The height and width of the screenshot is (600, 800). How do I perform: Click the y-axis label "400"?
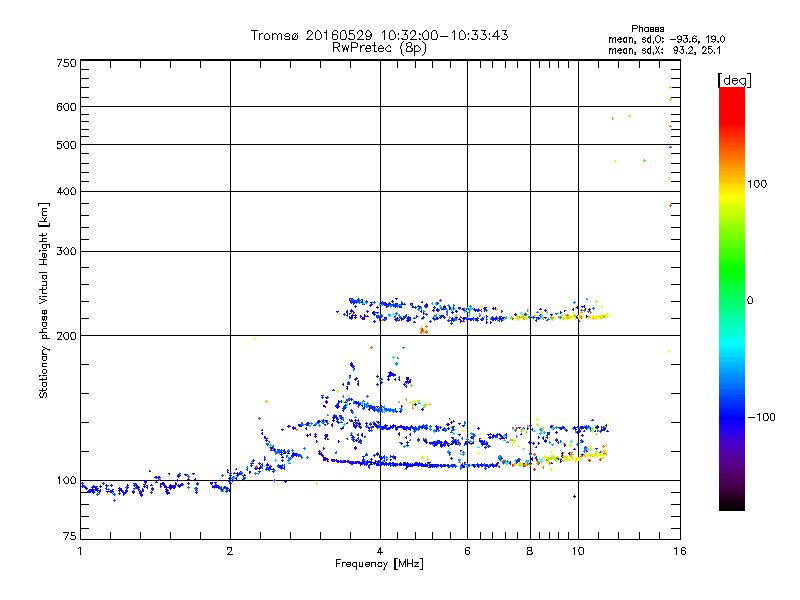point(67,191)
